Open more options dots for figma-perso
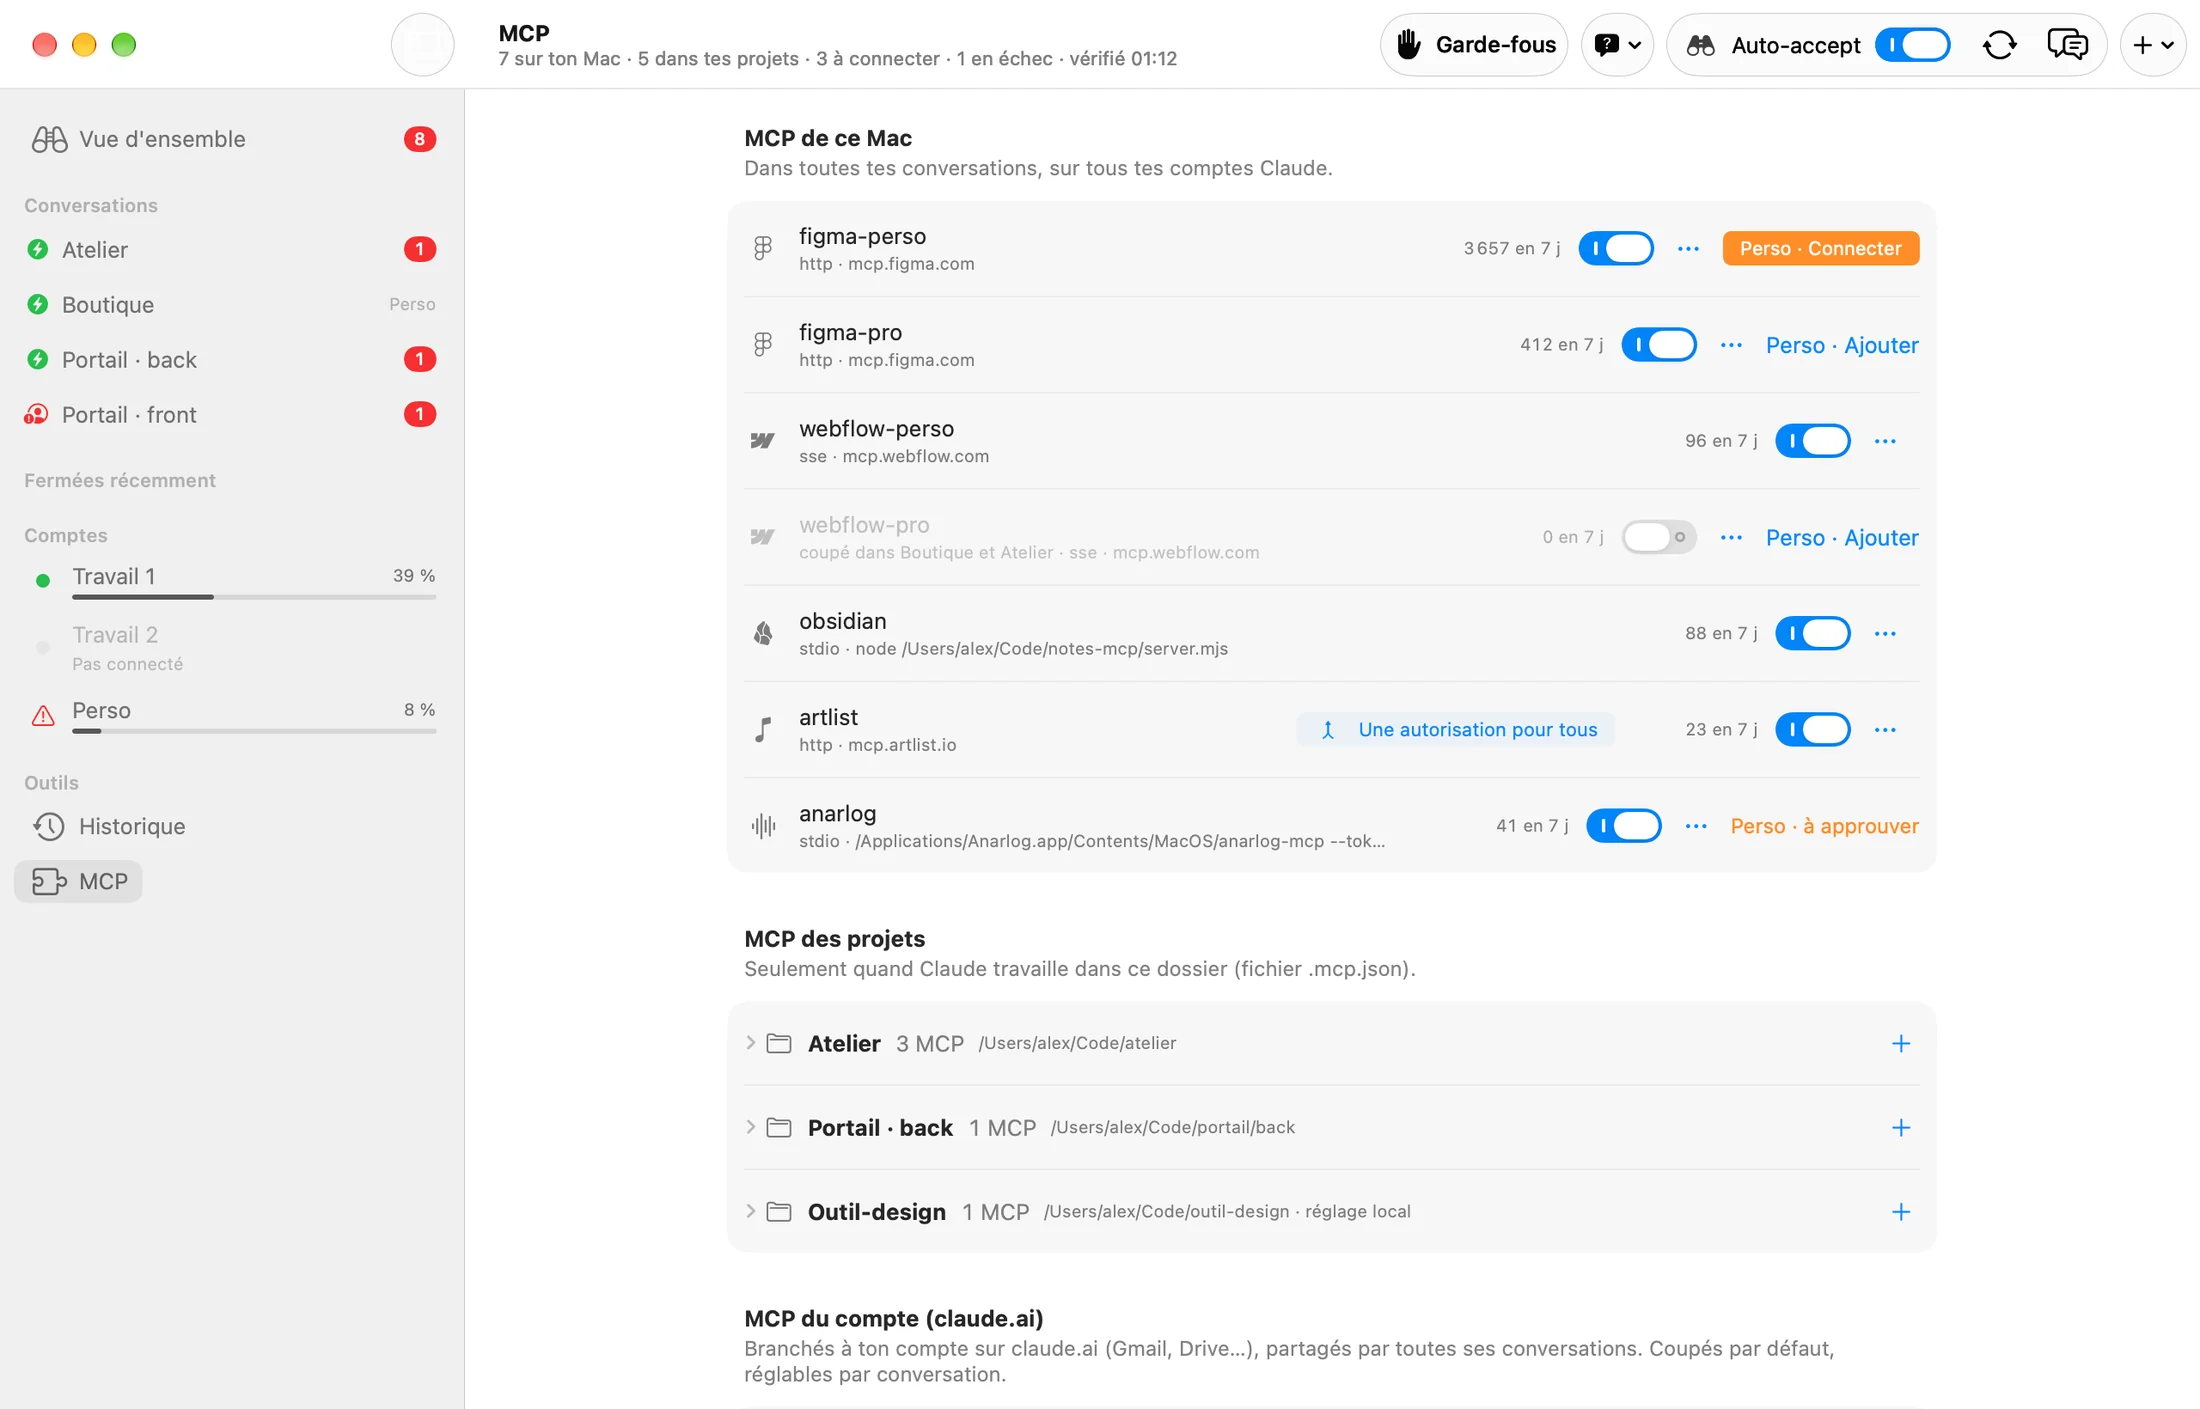This screenshot has width=2200, height=1409. (x=1688, y=248)
